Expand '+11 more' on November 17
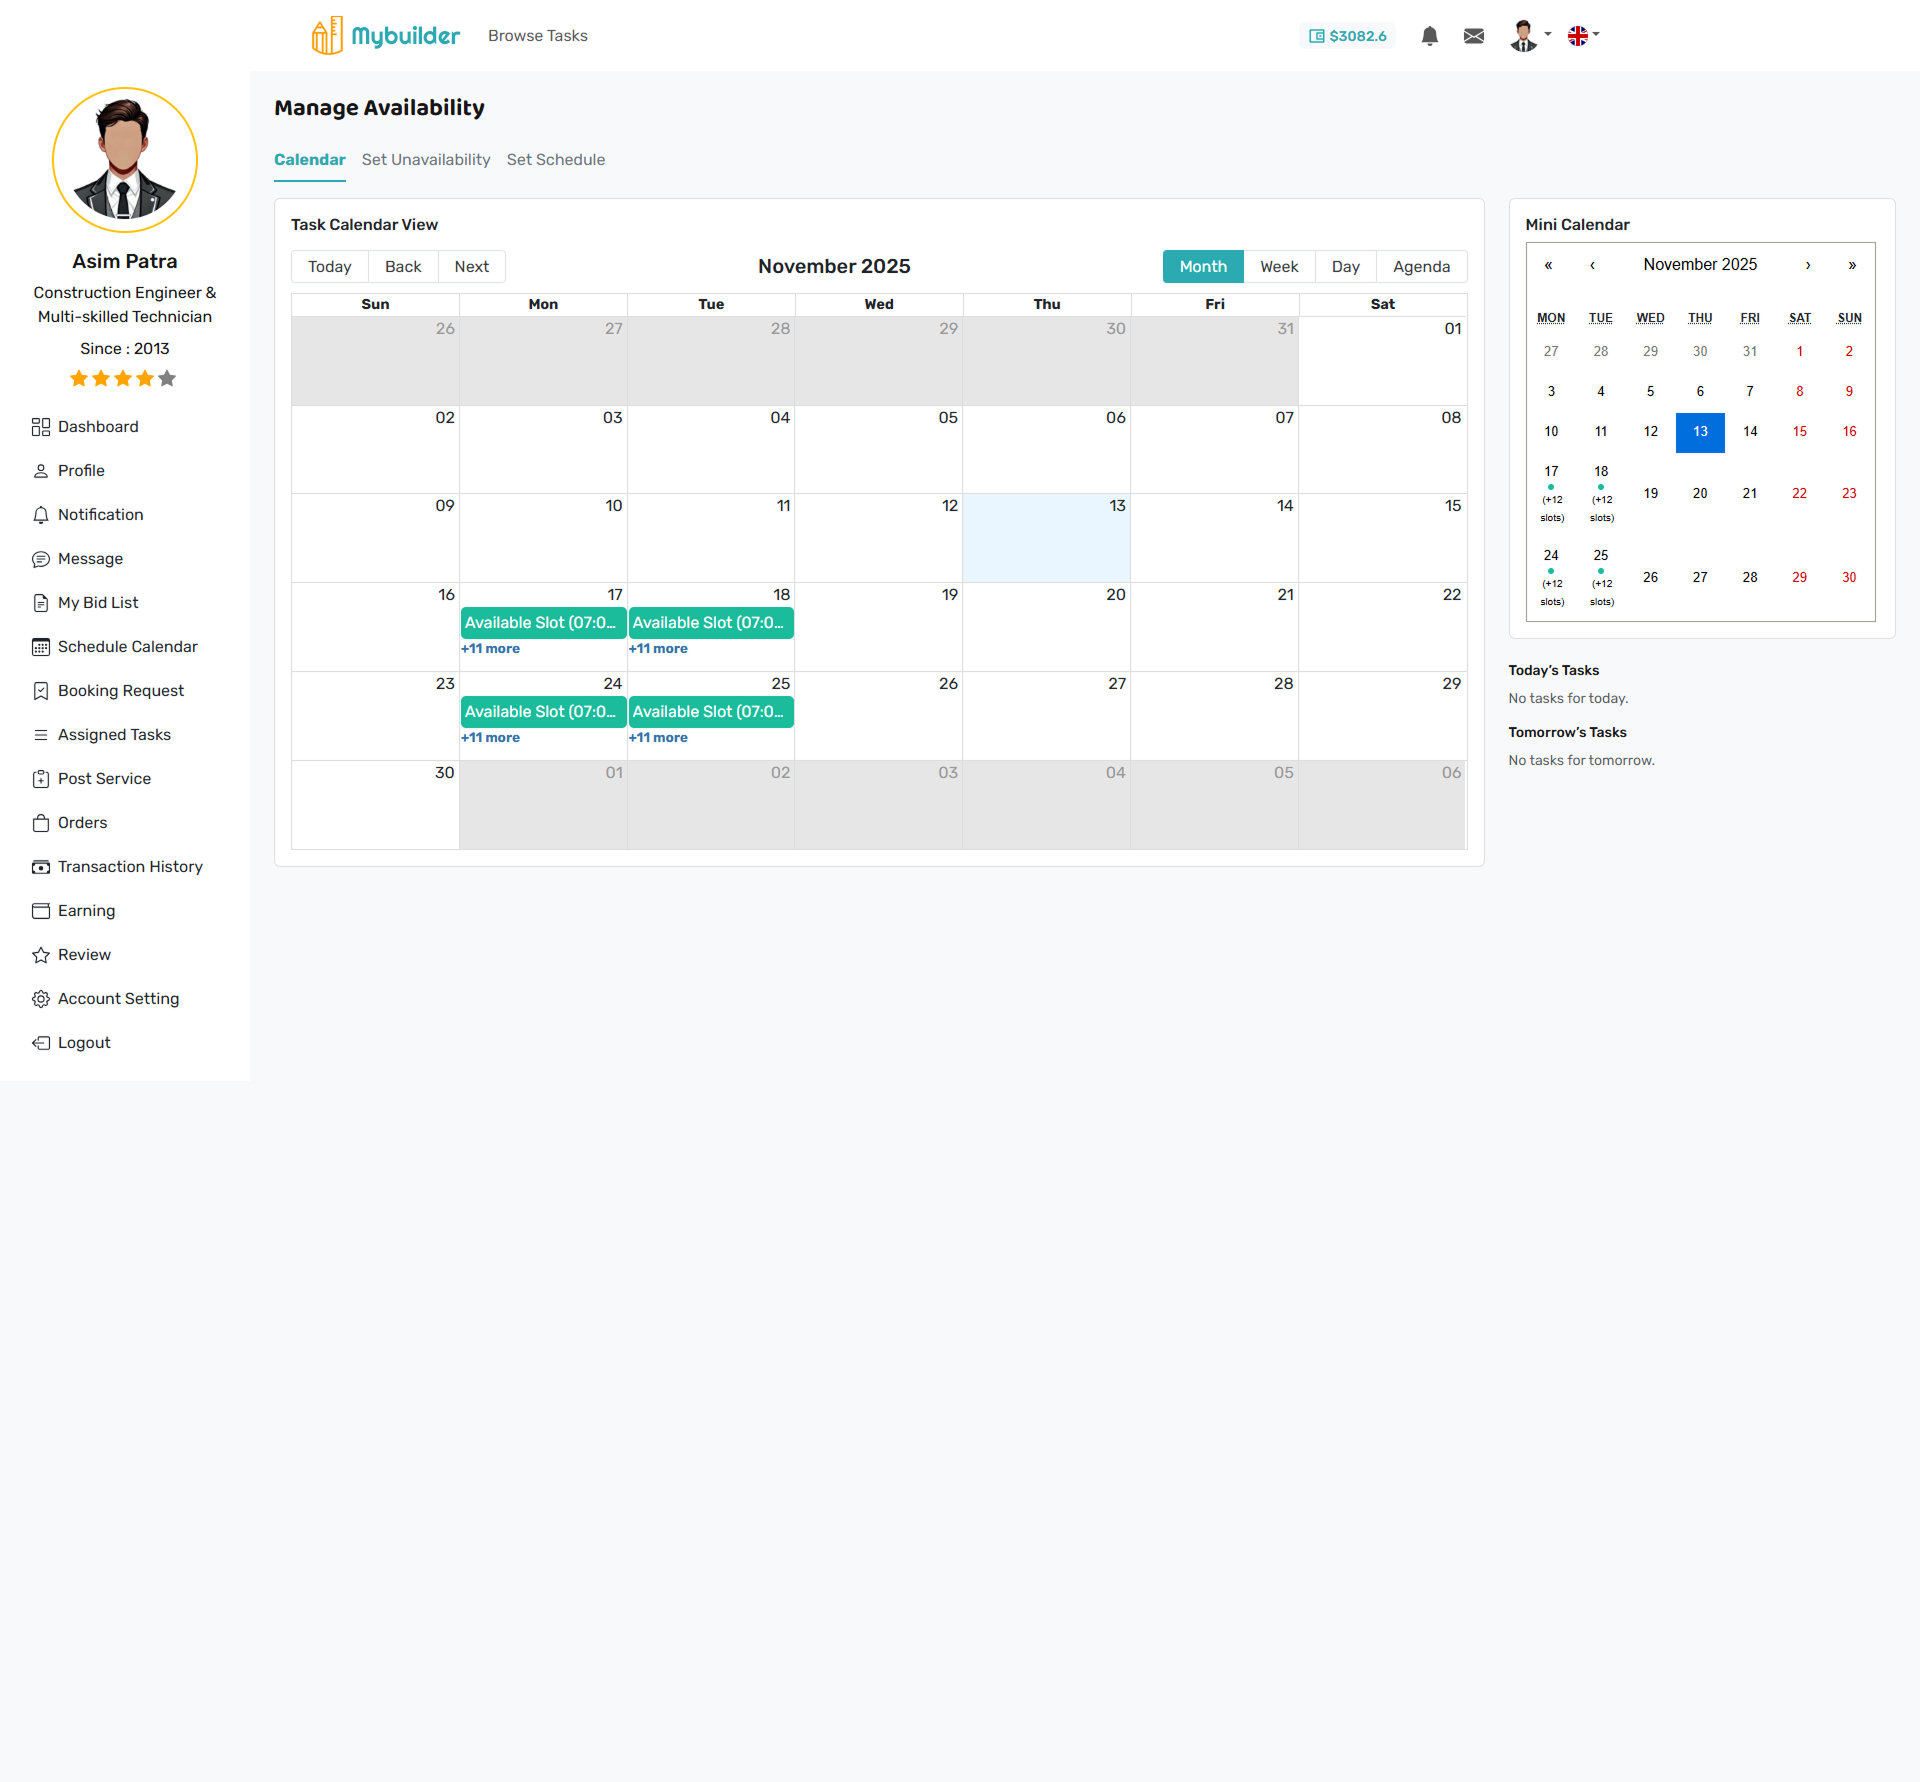1920x1782 pixels. point(490,649)
